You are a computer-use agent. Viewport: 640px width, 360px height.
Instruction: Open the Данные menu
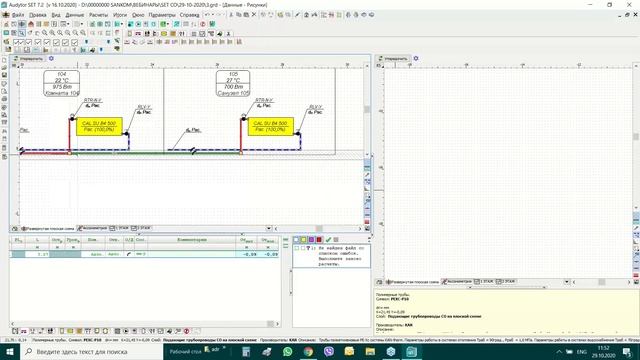point(75,15)
